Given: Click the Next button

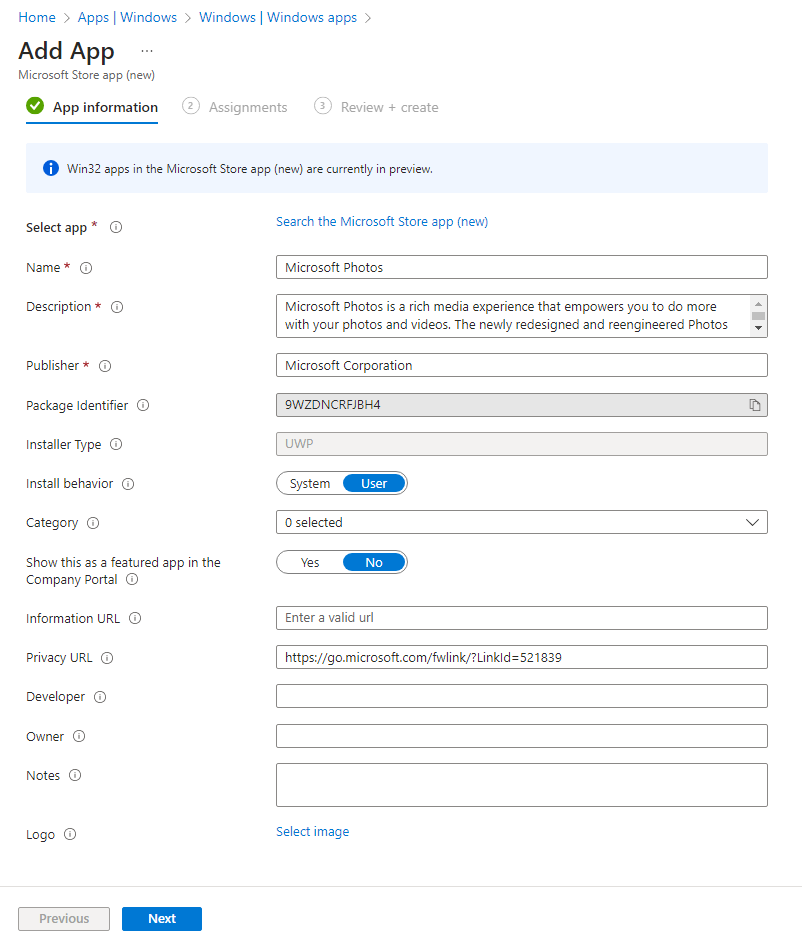Looking at the screenshot, I should 162,919.
